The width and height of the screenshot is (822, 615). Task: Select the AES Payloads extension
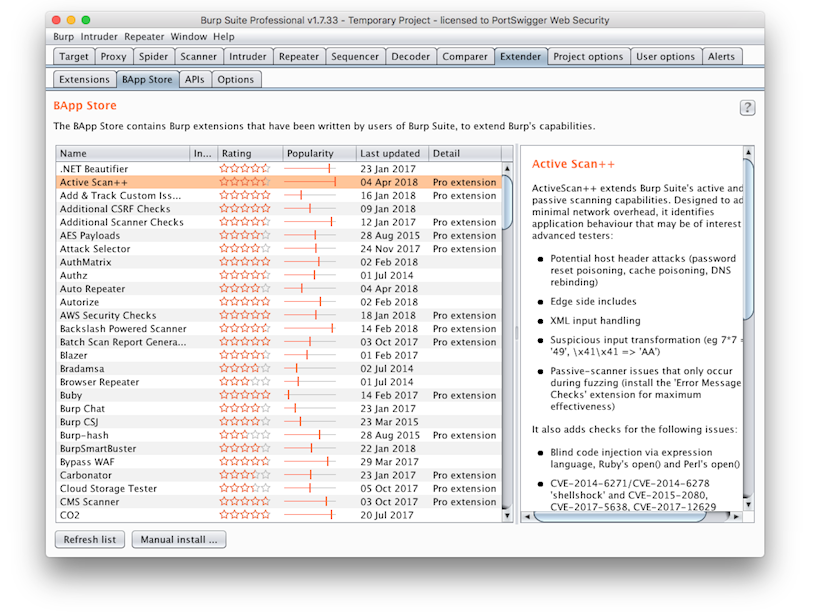tap(279, 235)
